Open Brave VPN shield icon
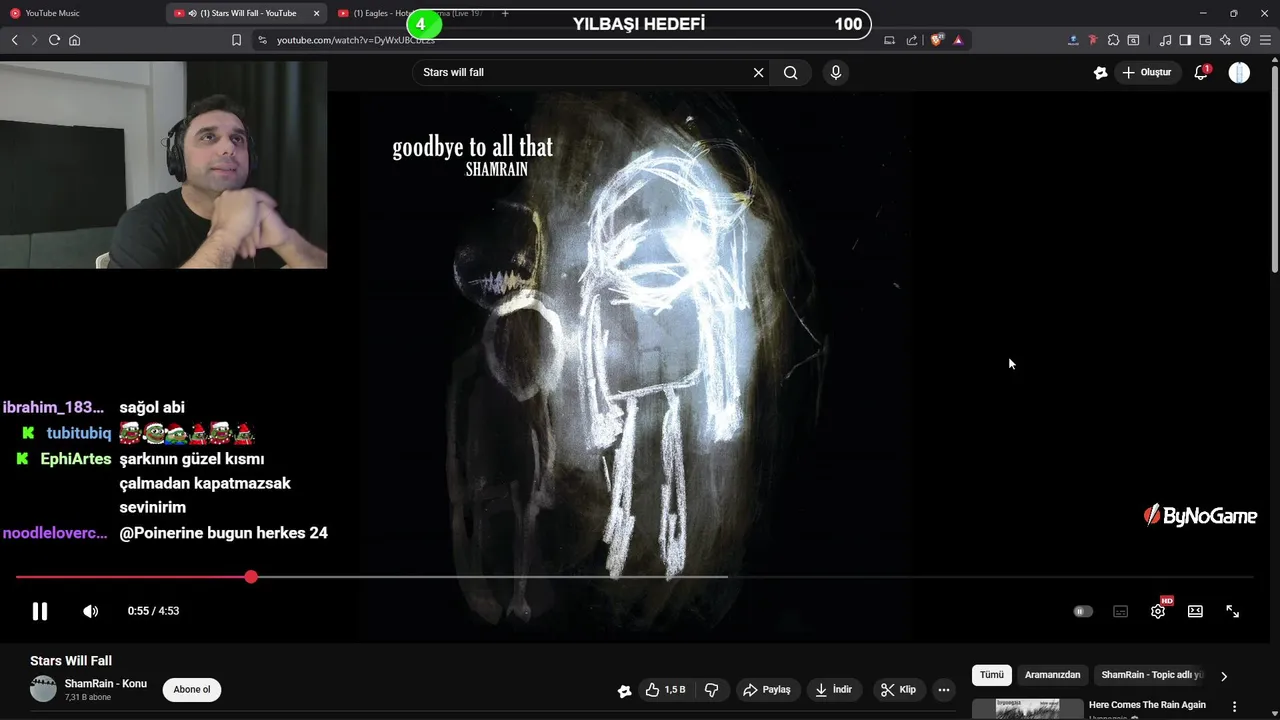The width and height of the screenshot is (1280, 720). [1245, 40]
